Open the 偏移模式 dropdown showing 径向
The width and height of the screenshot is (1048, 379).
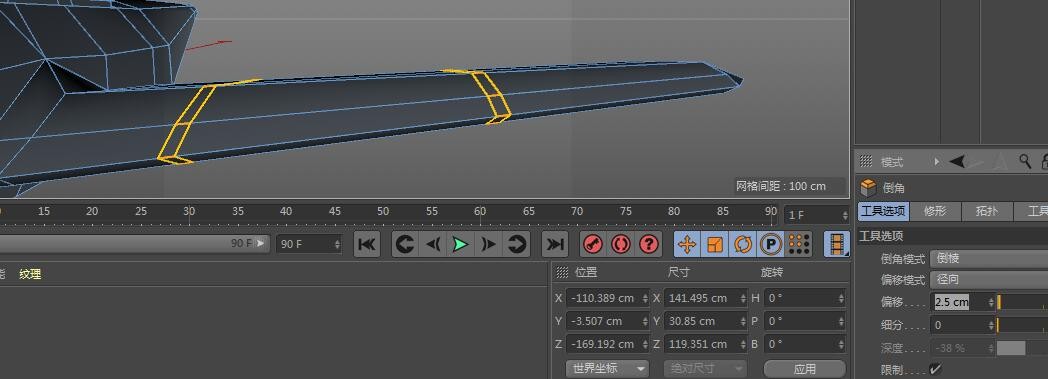coord(989,280)
